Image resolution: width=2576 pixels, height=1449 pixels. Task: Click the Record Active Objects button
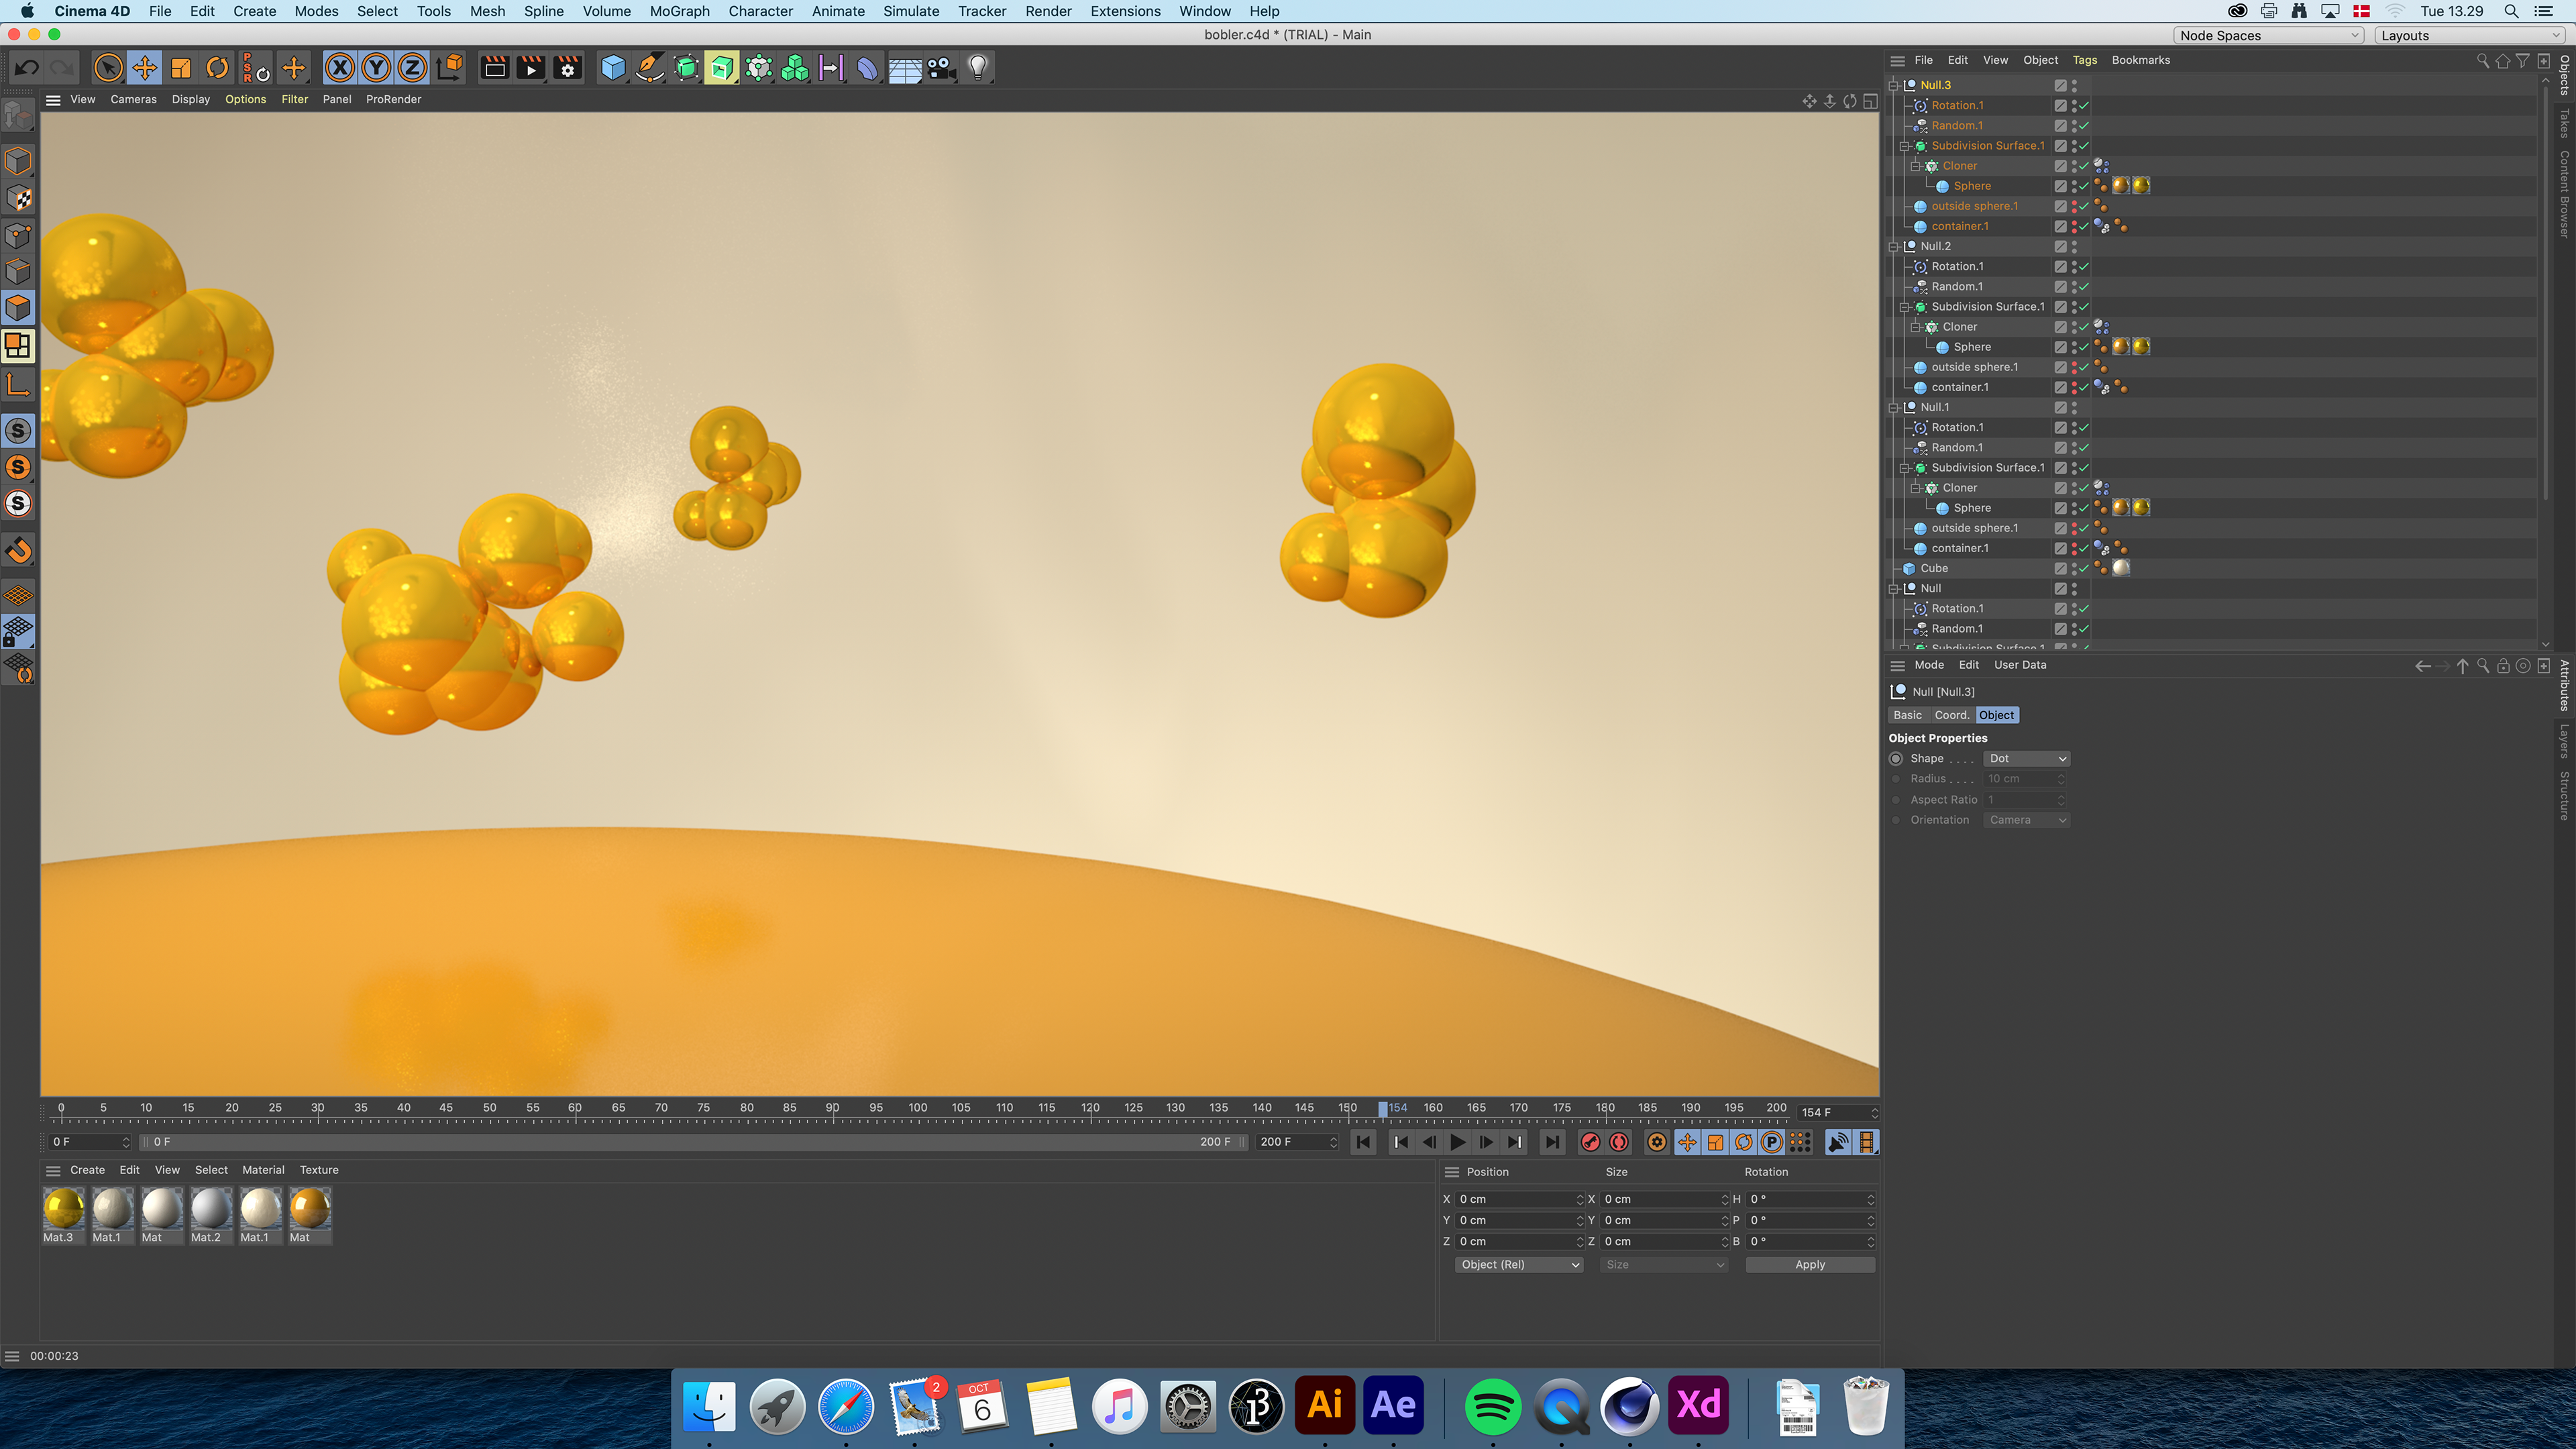(1590, 1142)
